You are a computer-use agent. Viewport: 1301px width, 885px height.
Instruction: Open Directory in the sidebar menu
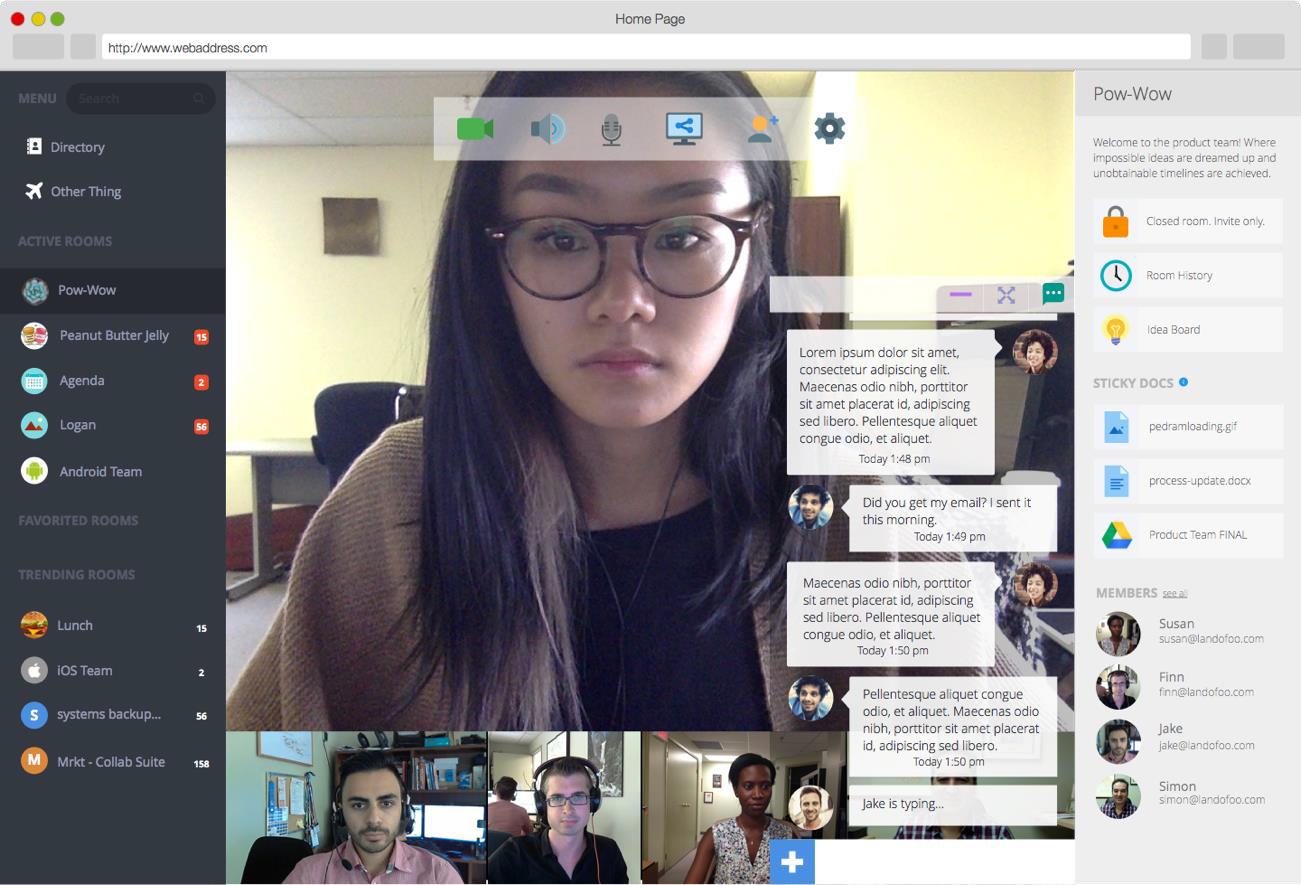pos(77,147)
